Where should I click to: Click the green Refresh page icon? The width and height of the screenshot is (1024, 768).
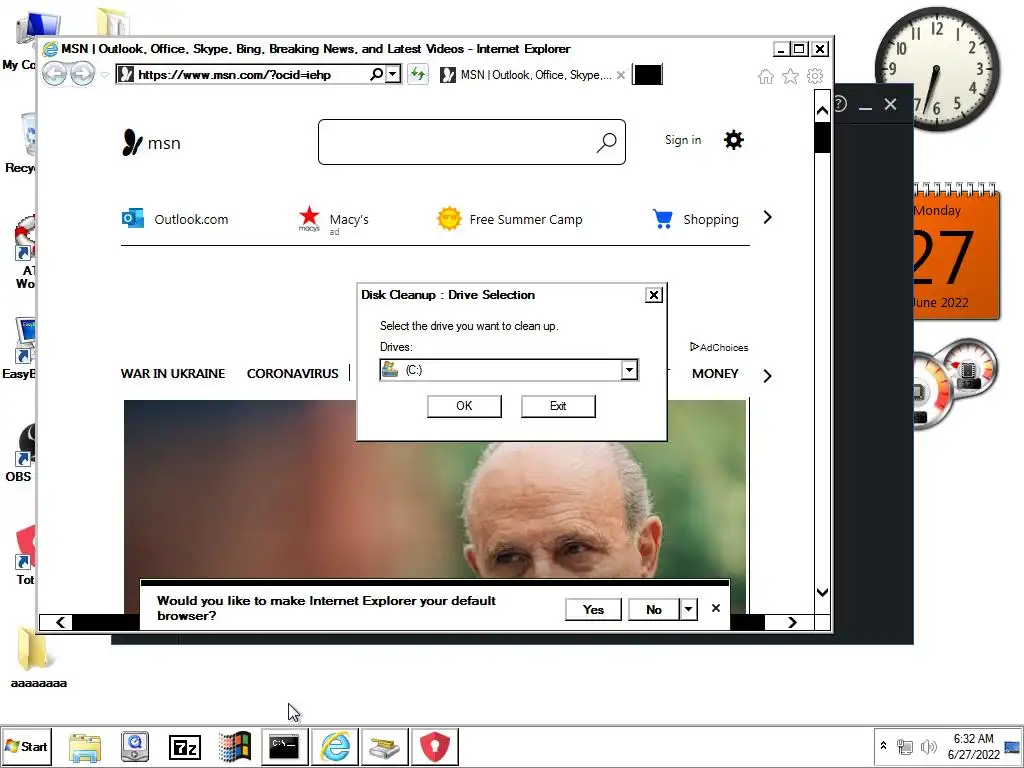click(x=418, y=74)
